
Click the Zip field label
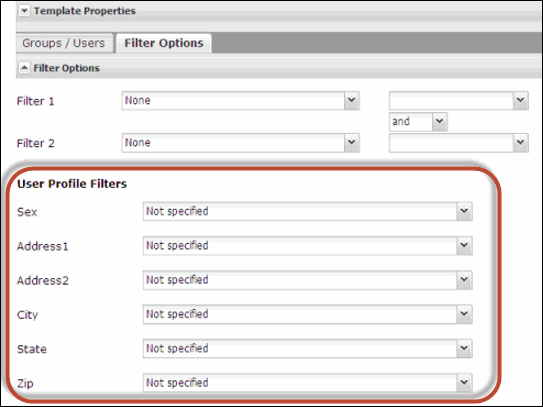click(x=25, y=384)
